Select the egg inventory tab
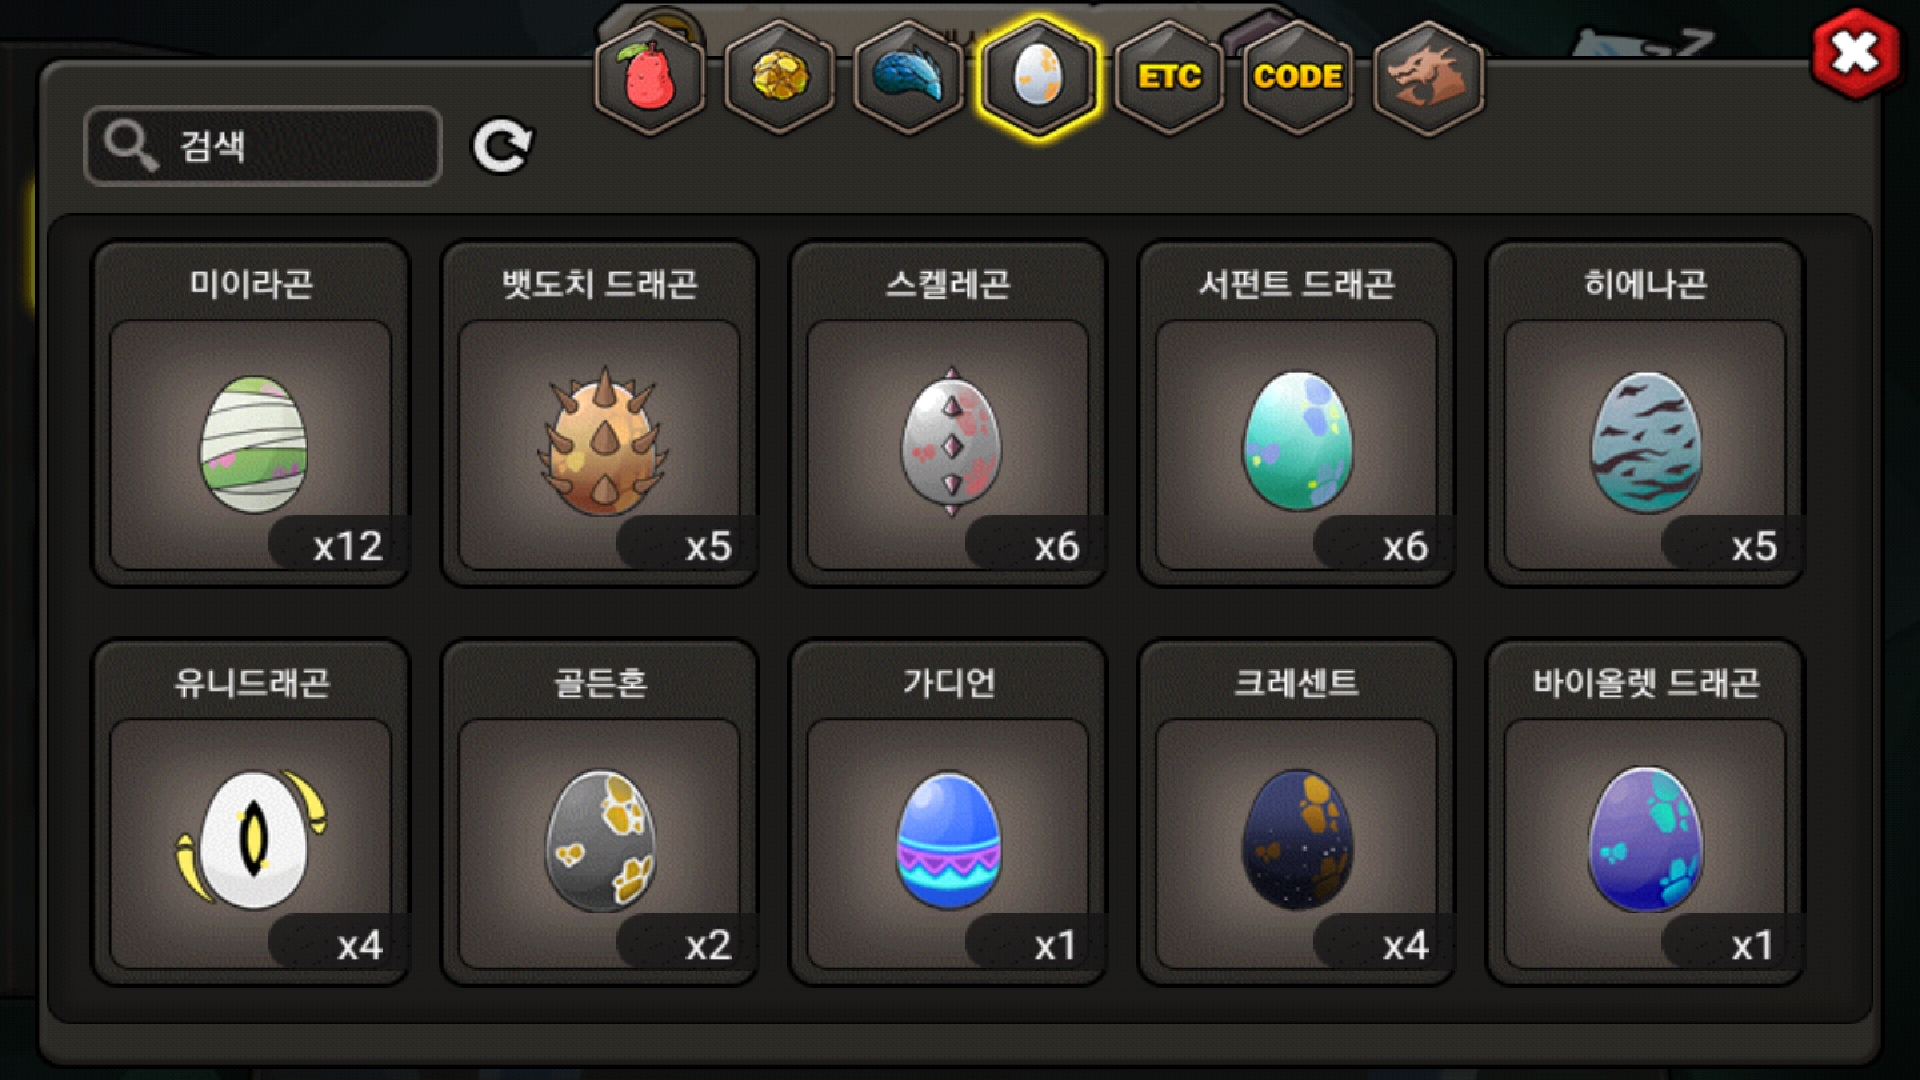The image size is (1920, 1080). (1039, 77)
